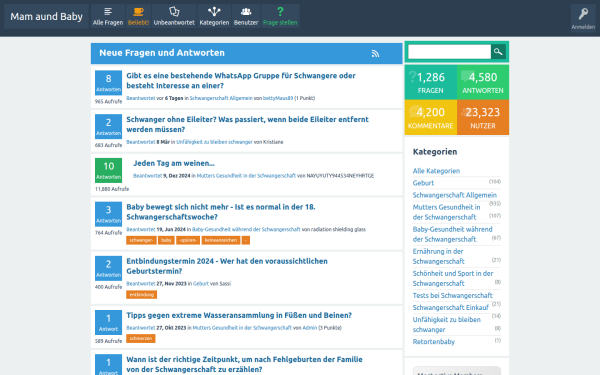This screenshot has height=375, width=600.
Task: Click Geburt category in Entbindungstermin meta
Action: tap(201, 284)
